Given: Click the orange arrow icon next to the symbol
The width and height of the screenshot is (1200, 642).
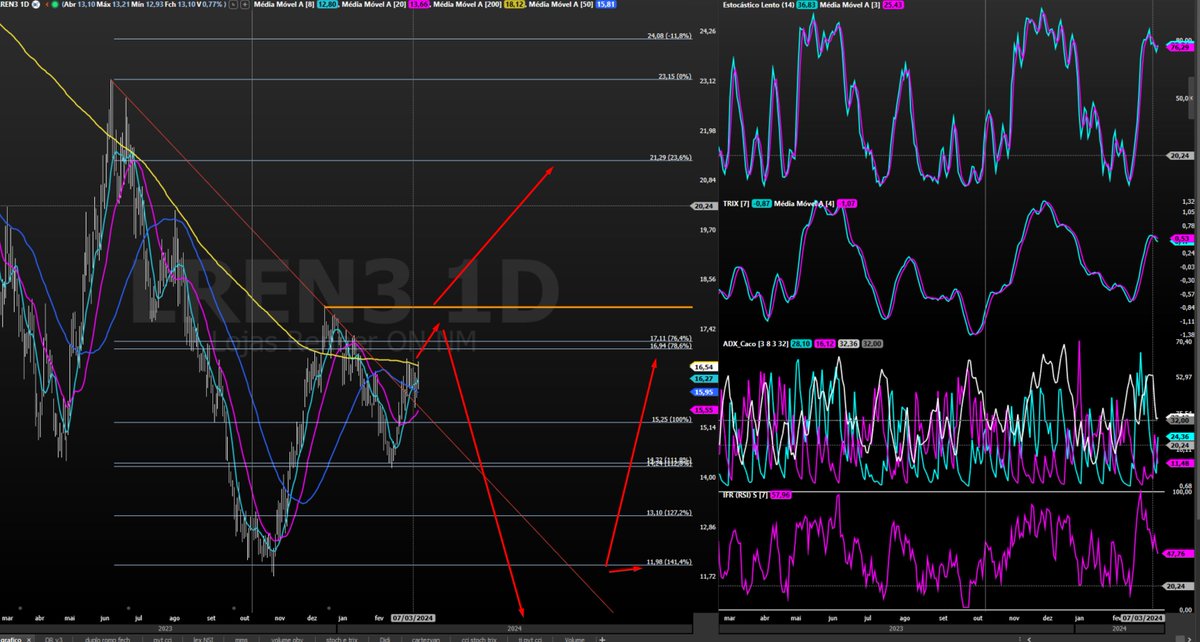Looking at the screenshot, I should [46, 5].
